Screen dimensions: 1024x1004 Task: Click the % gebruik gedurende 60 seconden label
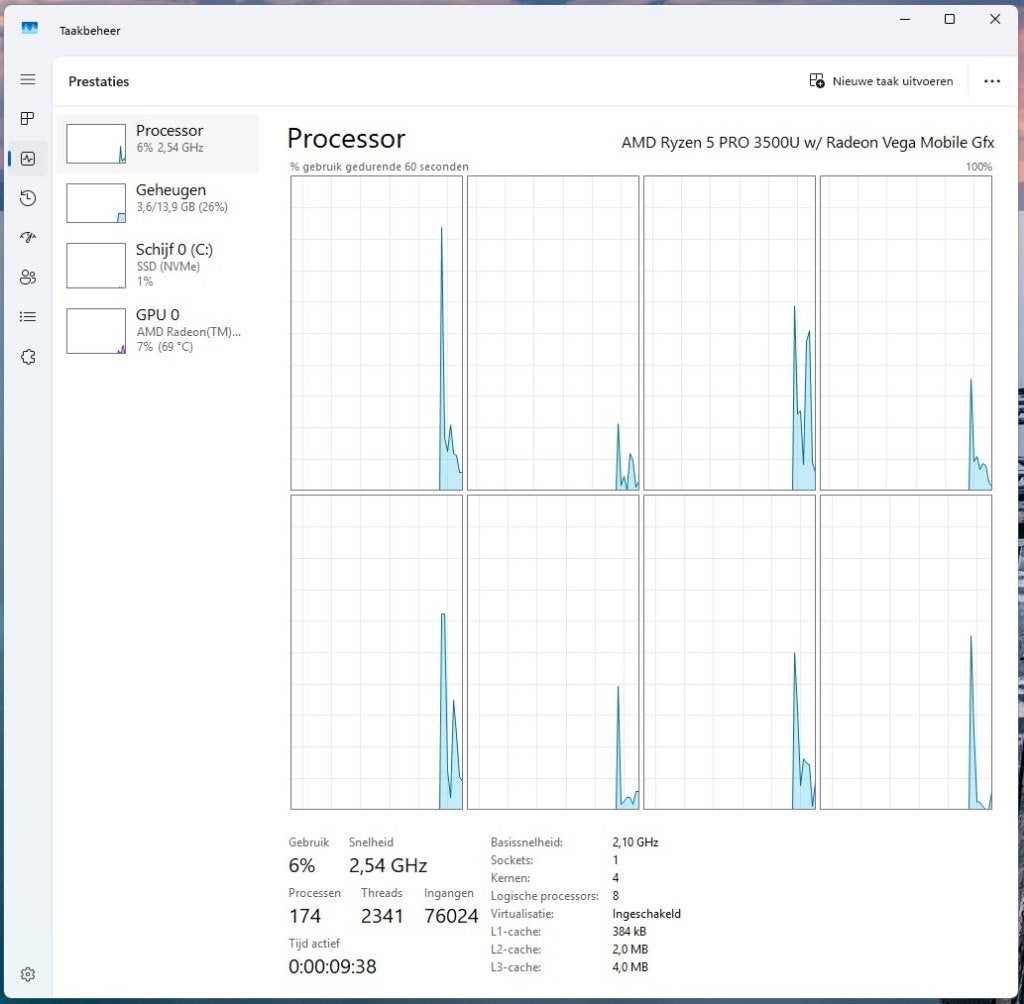(x=379, y=167)
